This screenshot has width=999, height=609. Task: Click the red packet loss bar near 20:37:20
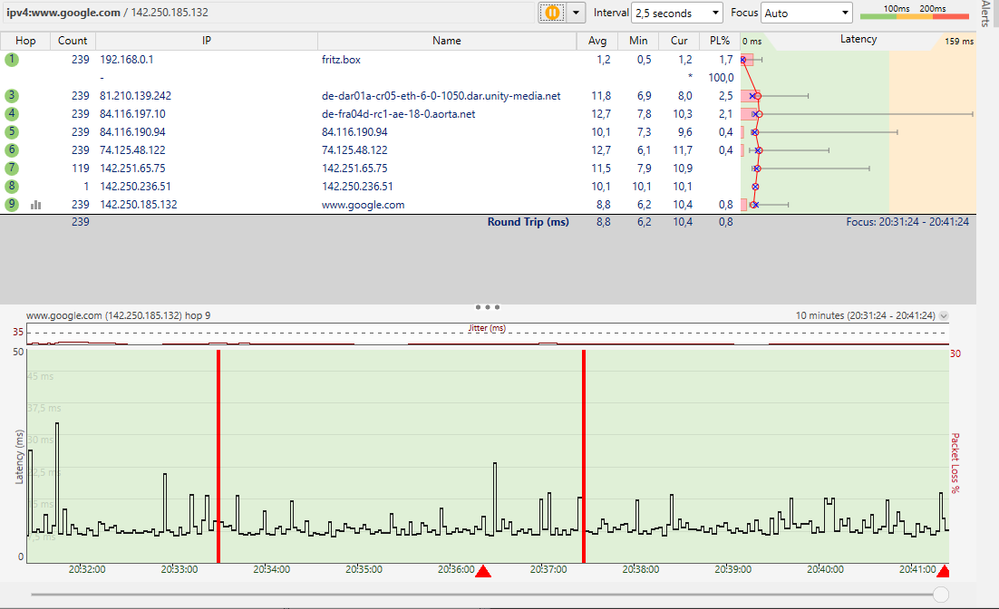pos(584,456)
